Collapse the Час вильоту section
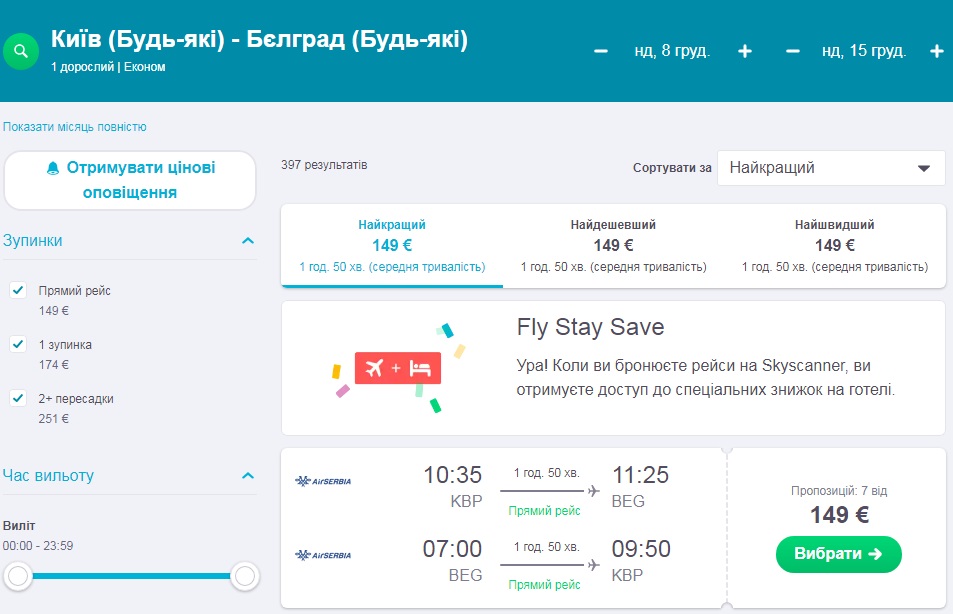This screenshot has height=614, width=953. [x=248, y=476]
